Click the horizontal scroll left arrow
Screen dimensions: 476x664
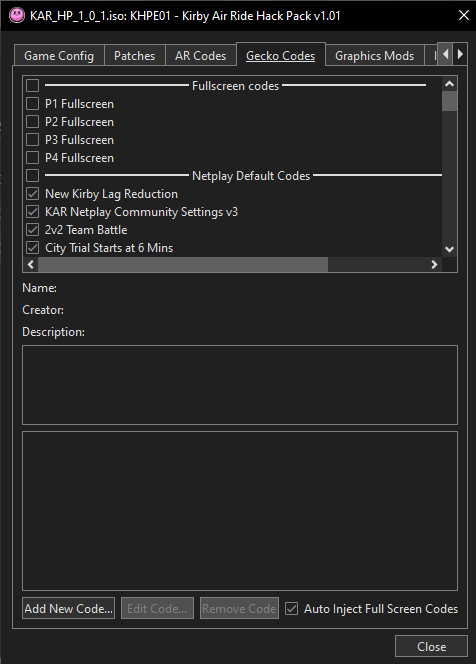pos(30,264)
